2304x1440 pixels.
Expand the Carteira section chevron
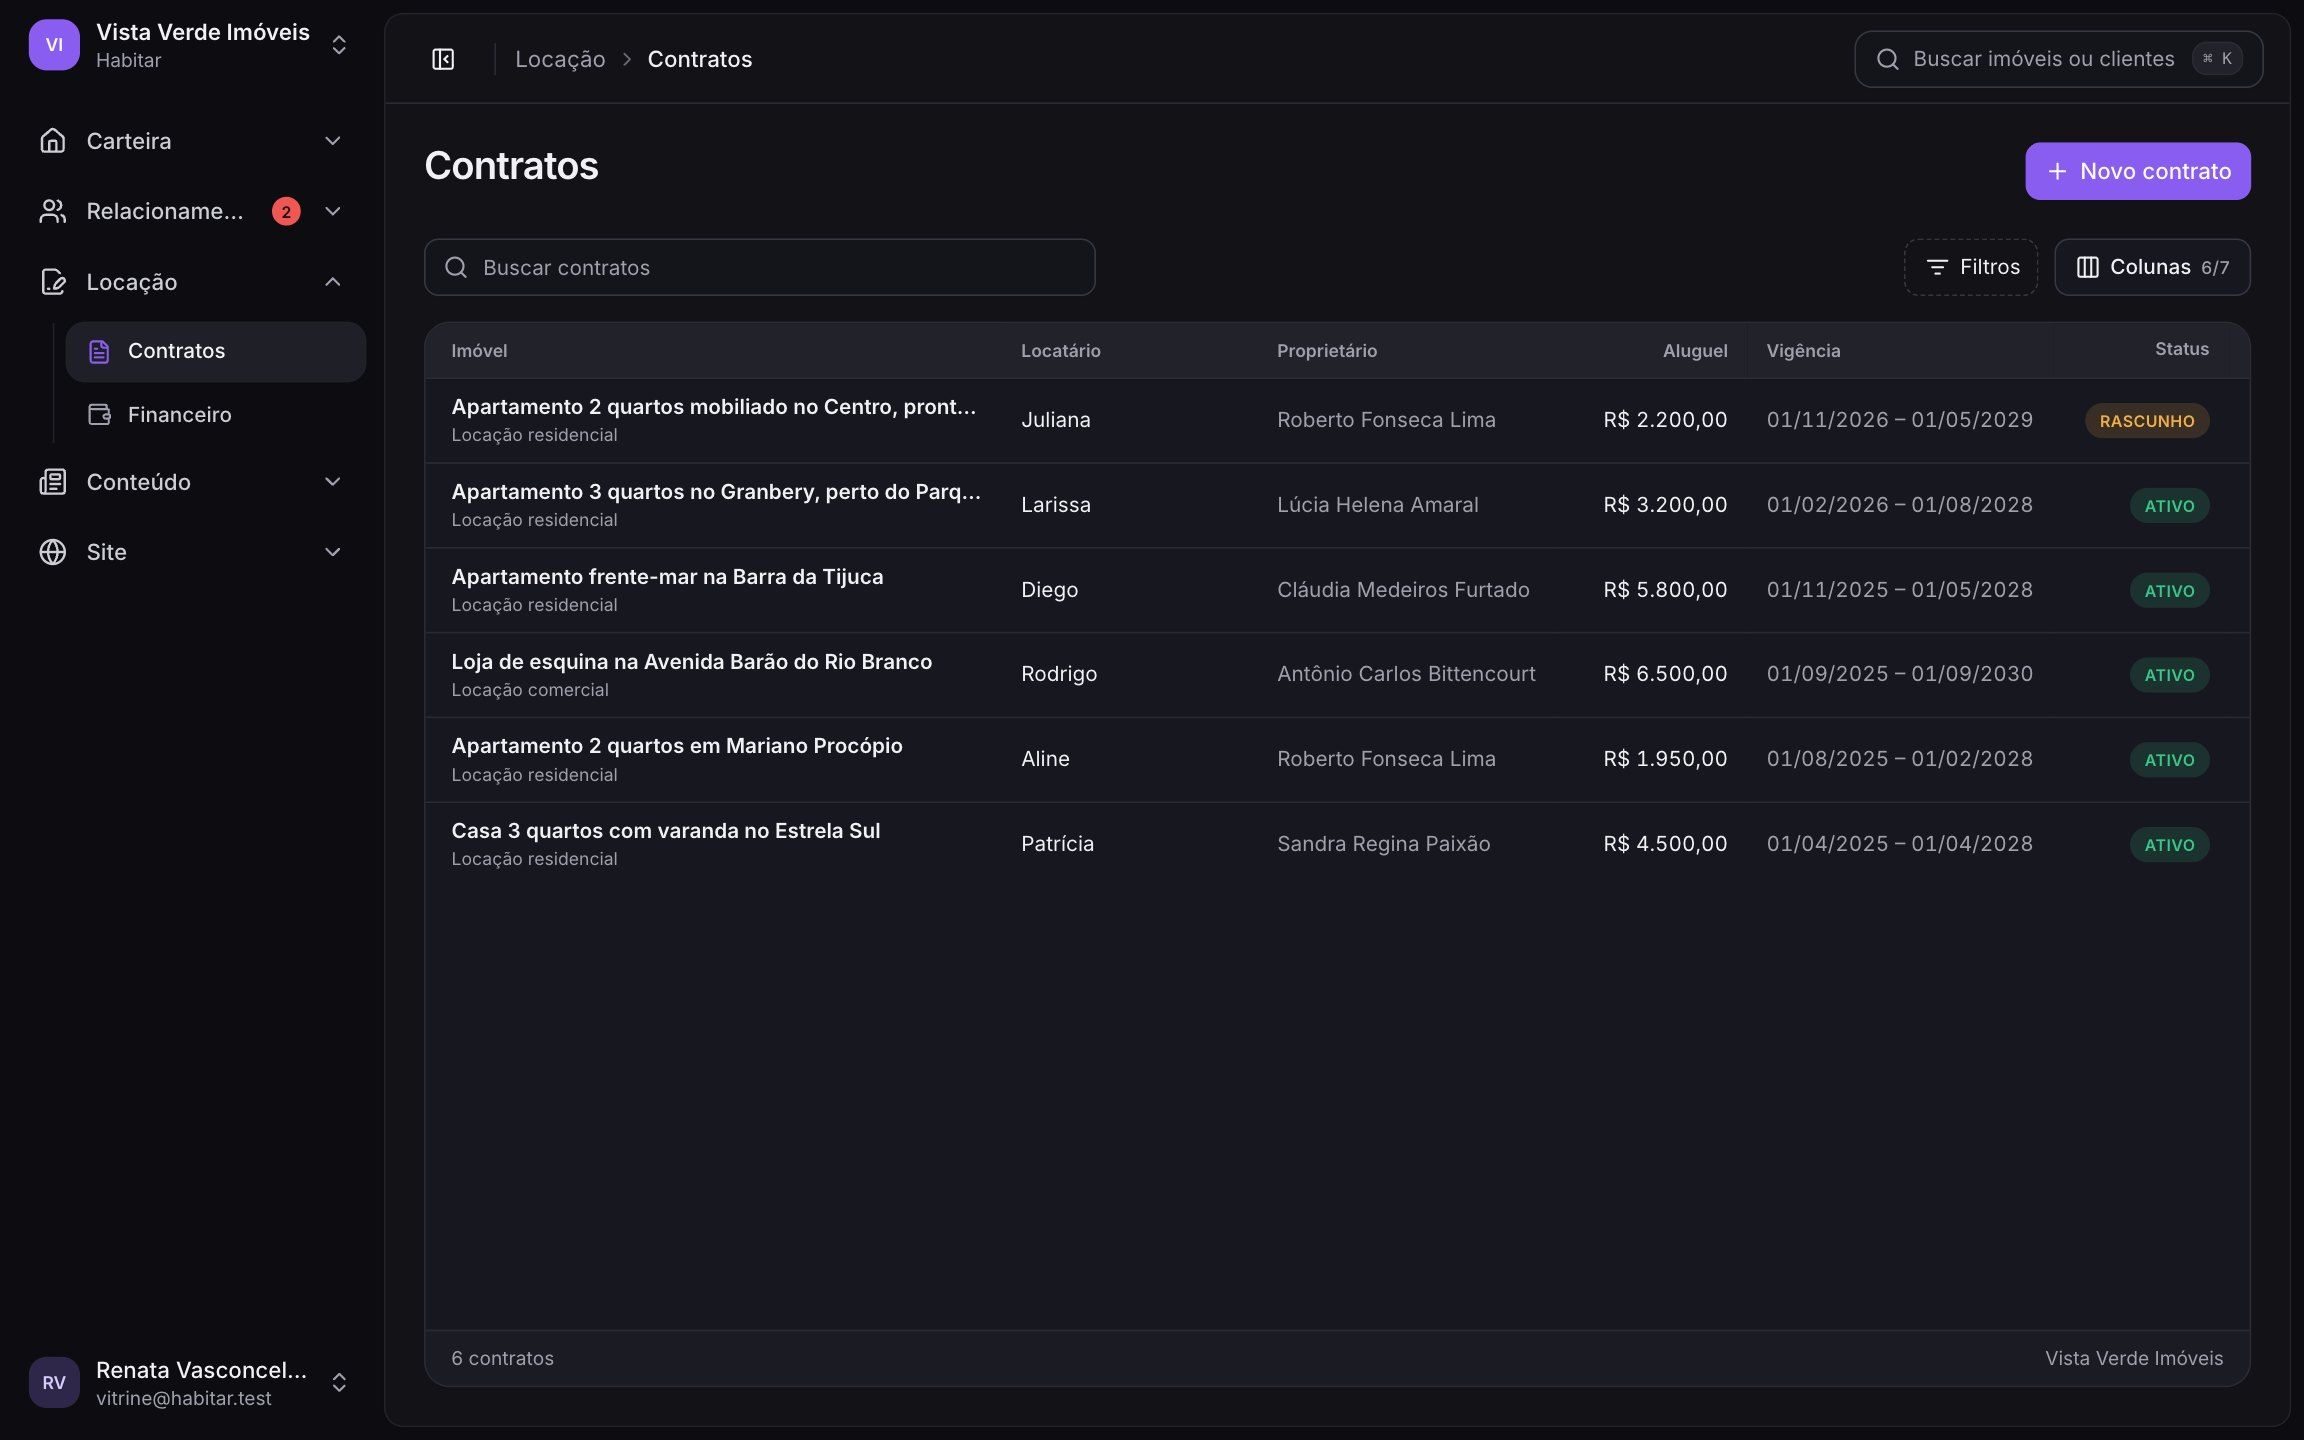point(333,141)
